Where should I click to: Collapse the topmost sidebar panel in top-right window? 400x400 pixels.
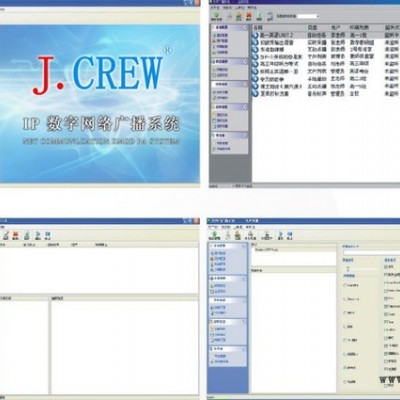[245, 27]
